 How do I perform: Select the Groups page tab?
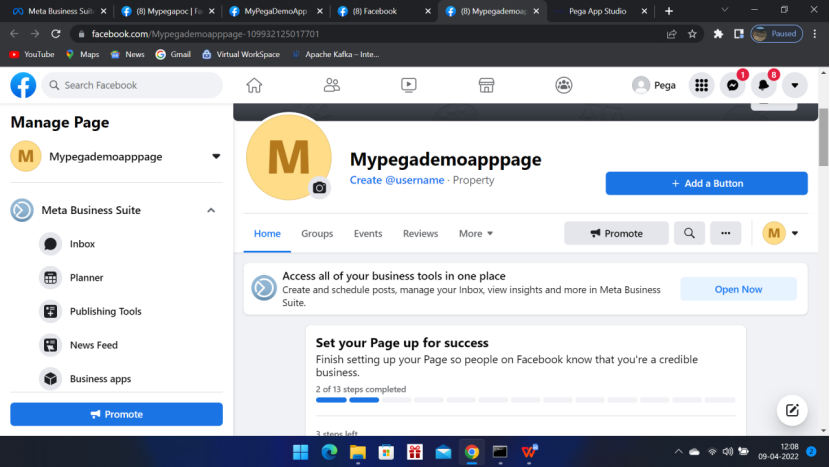tap(317, 234)
